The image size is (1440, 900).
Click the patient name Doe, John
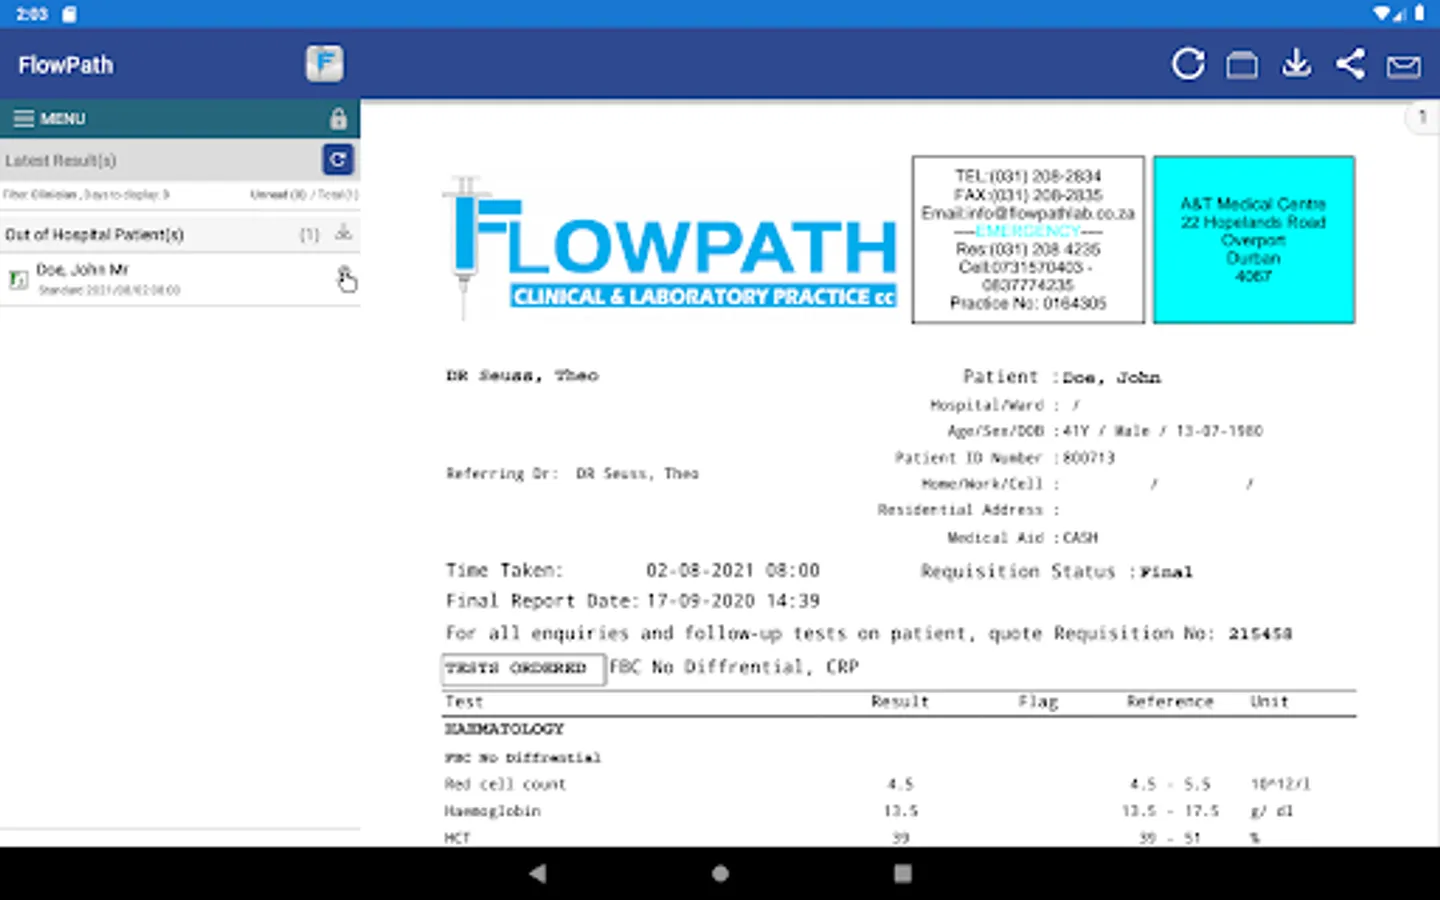coord(1111,378)
